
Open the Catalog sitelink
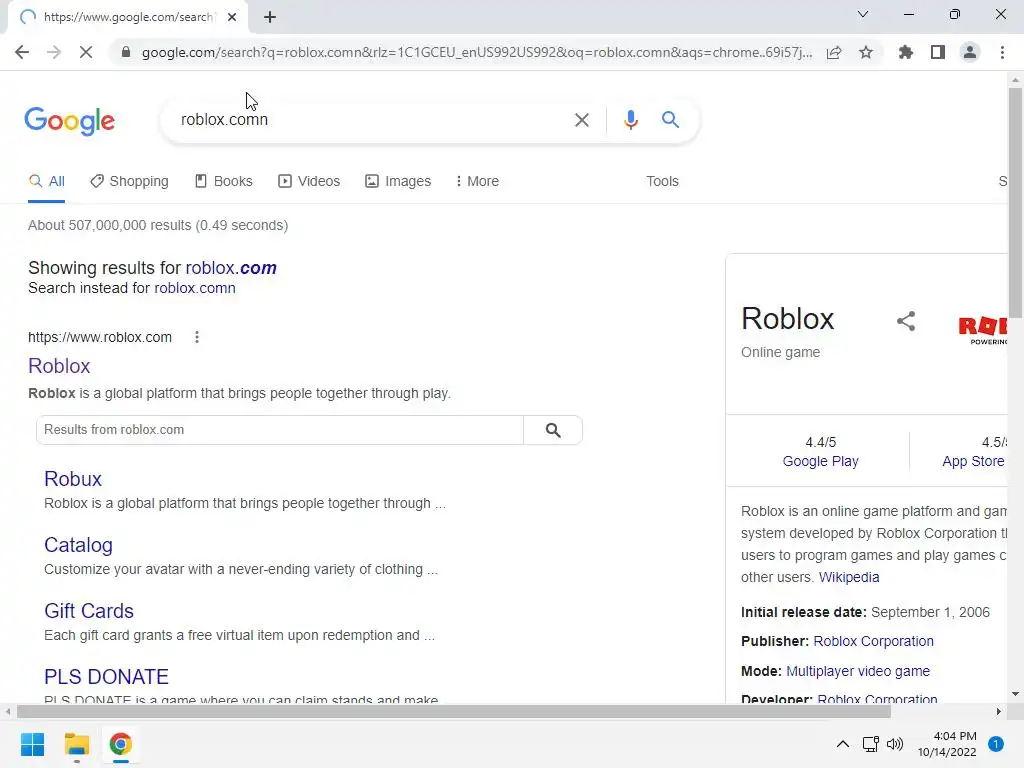click(78, 545)
